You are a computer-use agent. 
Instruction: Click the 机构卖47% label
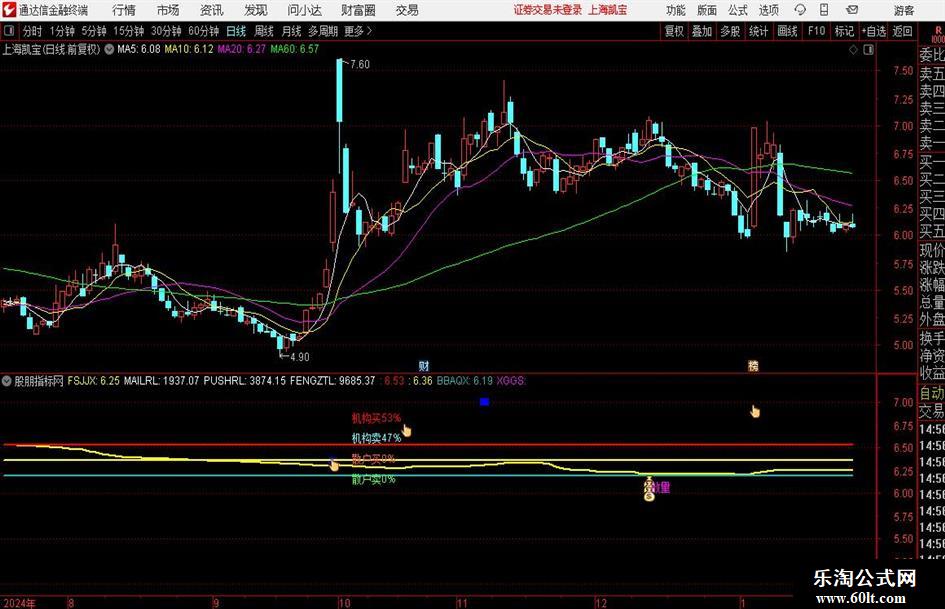[x=376, y=438]
